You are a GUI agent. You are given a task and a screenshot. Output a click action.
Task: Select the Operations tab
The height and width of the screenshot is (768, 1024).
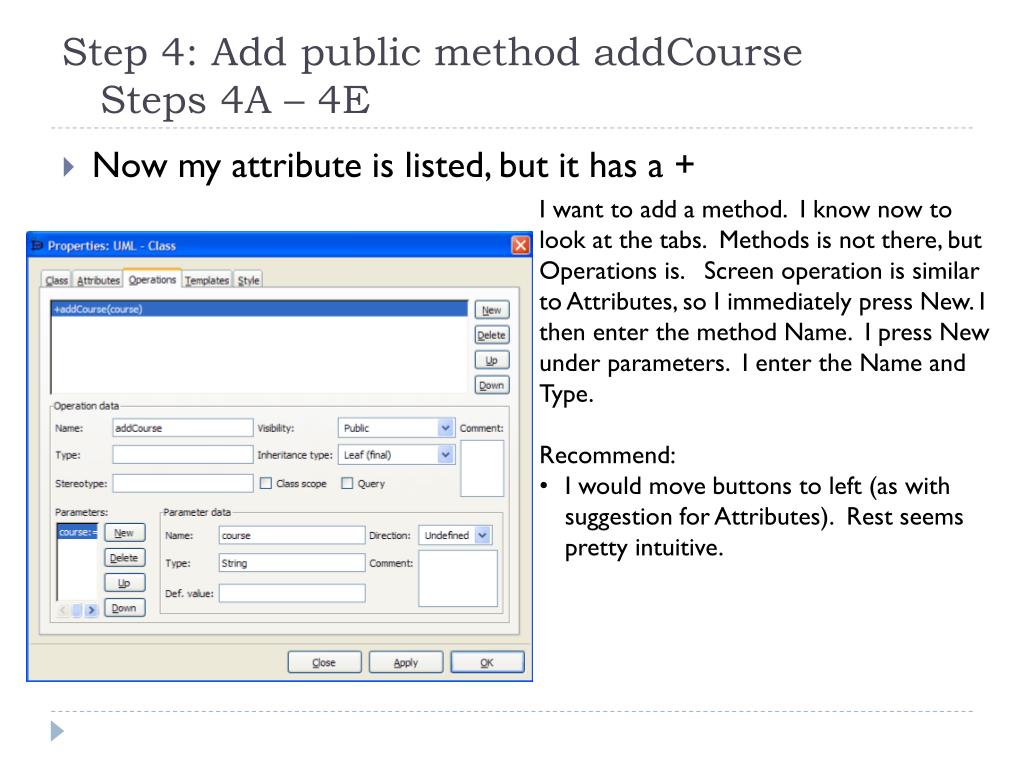152,279
